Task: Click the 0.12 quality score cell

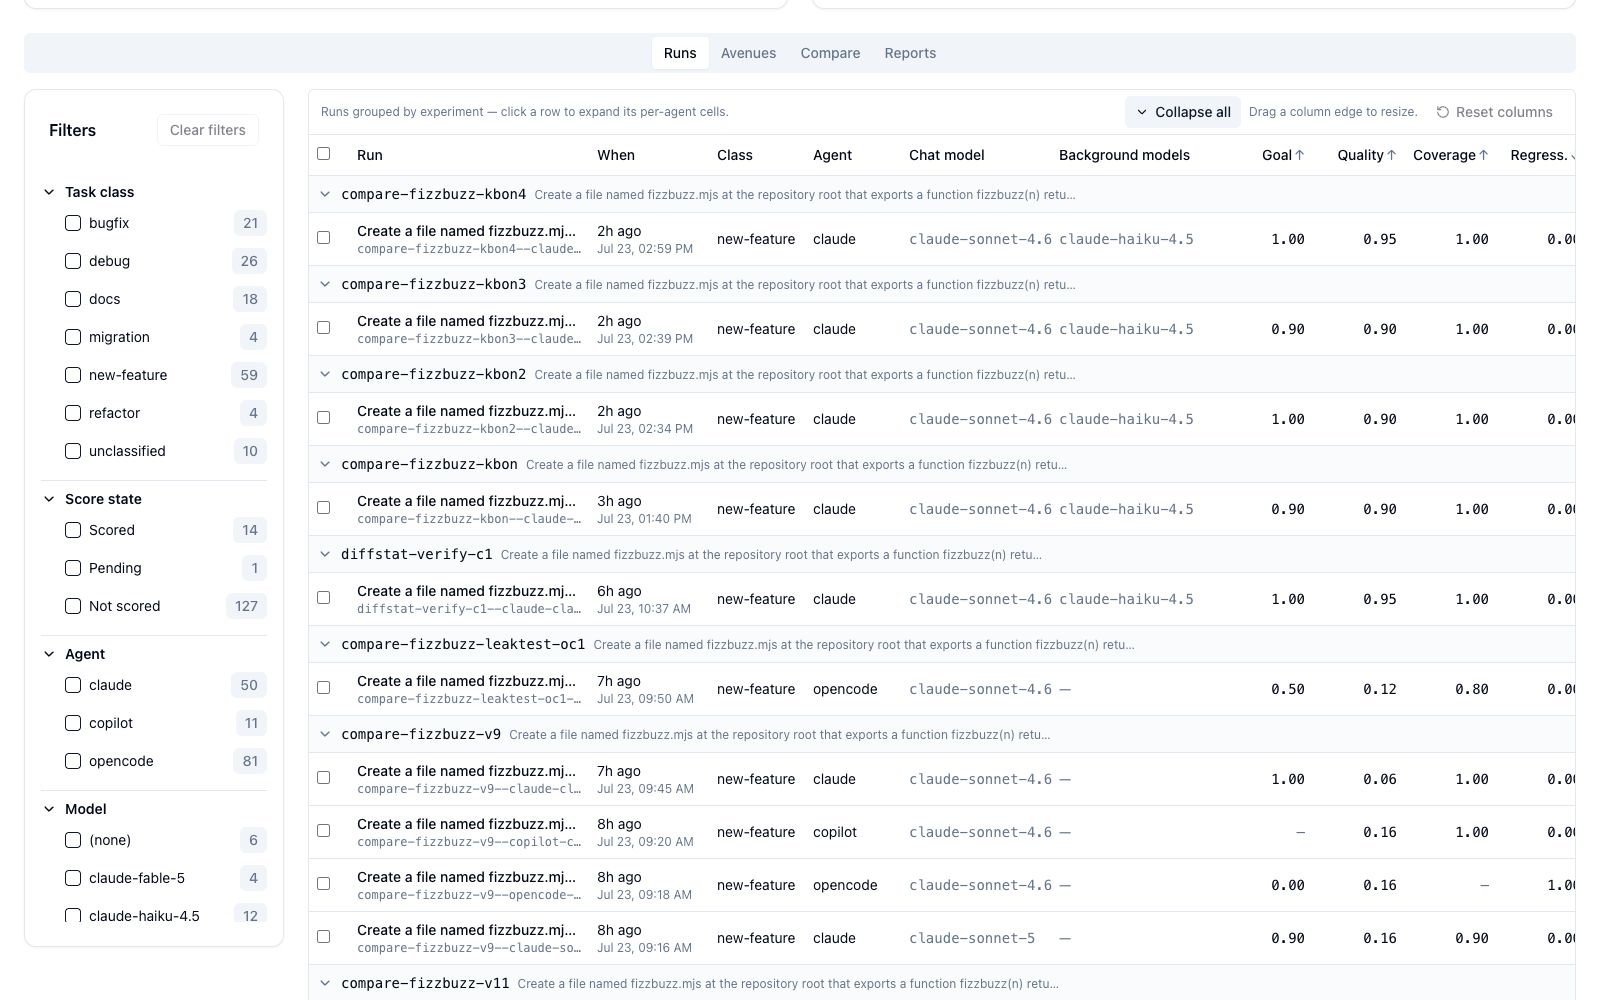Action: click(x=1379, y=689)
